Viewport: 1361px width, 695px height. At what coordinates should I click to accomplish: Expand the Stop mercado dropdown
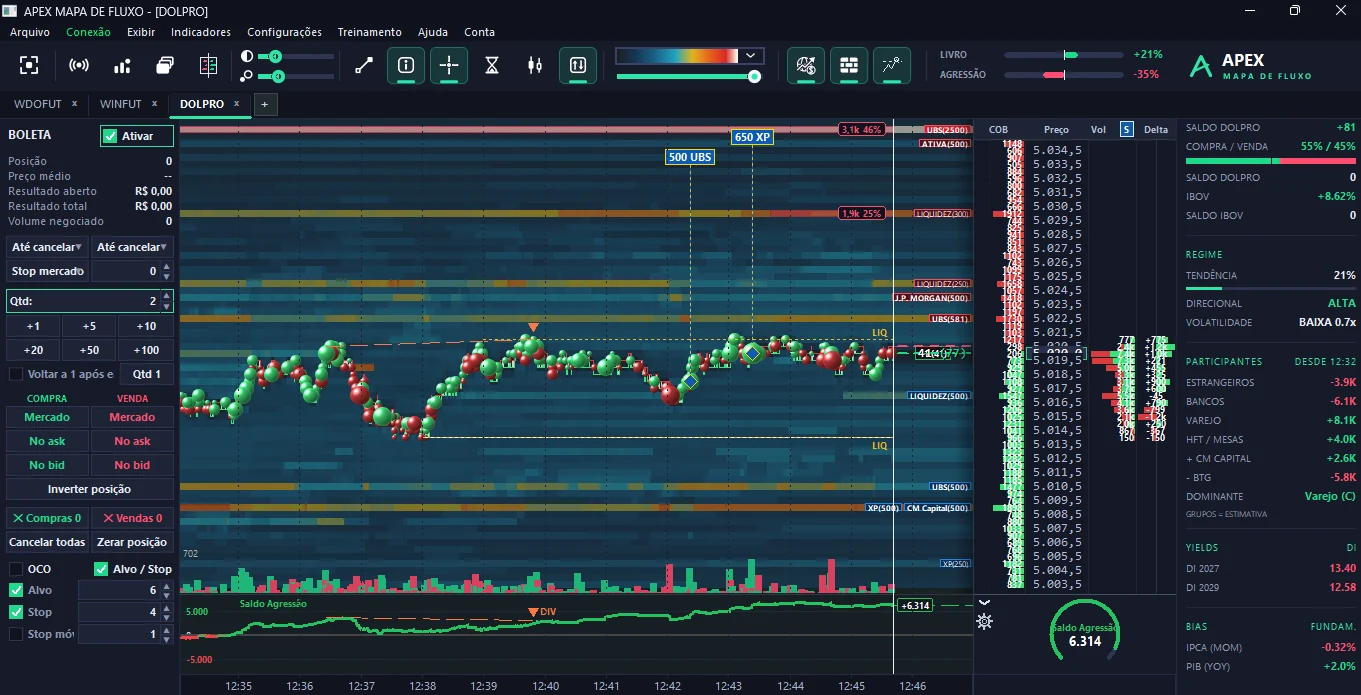point(47,271)
